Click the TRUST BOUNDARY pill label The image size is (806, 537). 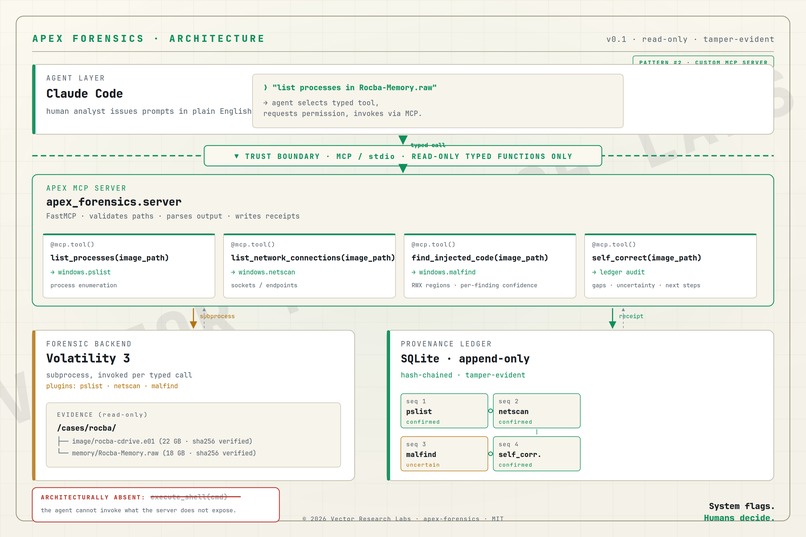click(403, 156)
